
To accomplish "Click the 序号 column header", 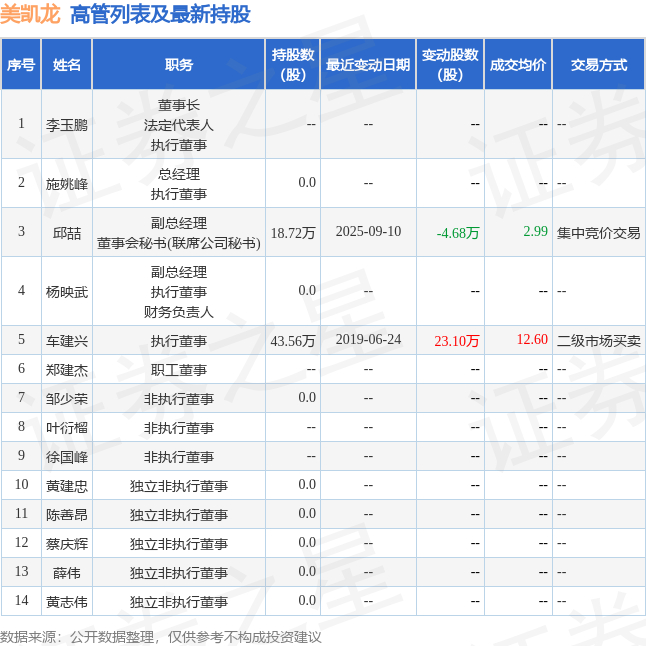I will 21,65.
